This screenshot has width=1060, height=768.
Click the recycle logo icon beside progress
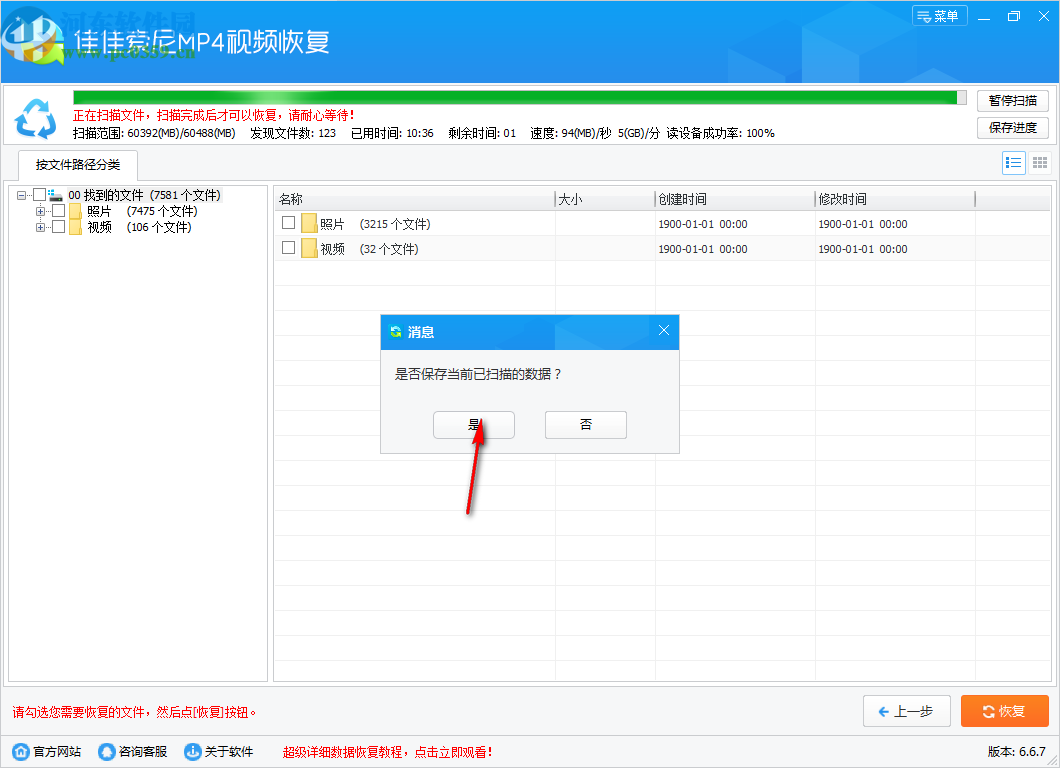click(x=36, y=119)
